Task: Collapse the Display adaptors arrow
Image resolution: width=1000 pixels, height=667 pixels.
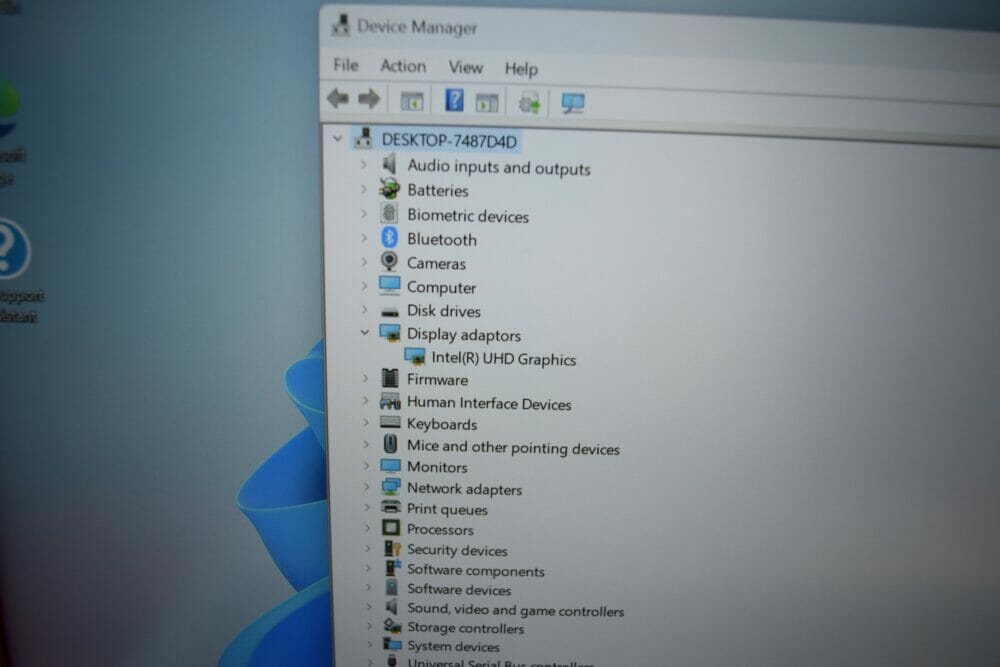Action: (365, 332)
